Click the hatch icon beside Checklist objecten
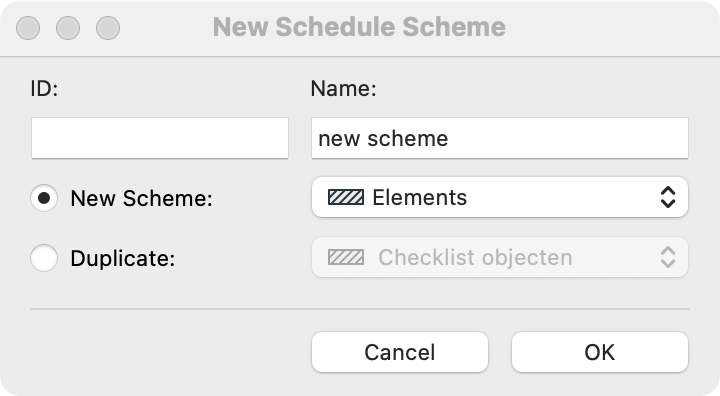 point(346,257)
